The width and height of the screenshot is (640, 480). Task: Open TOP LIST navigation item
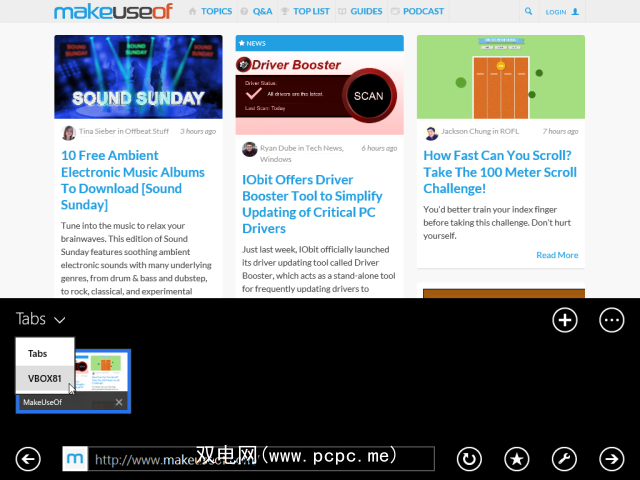click(x=306, y=11)
